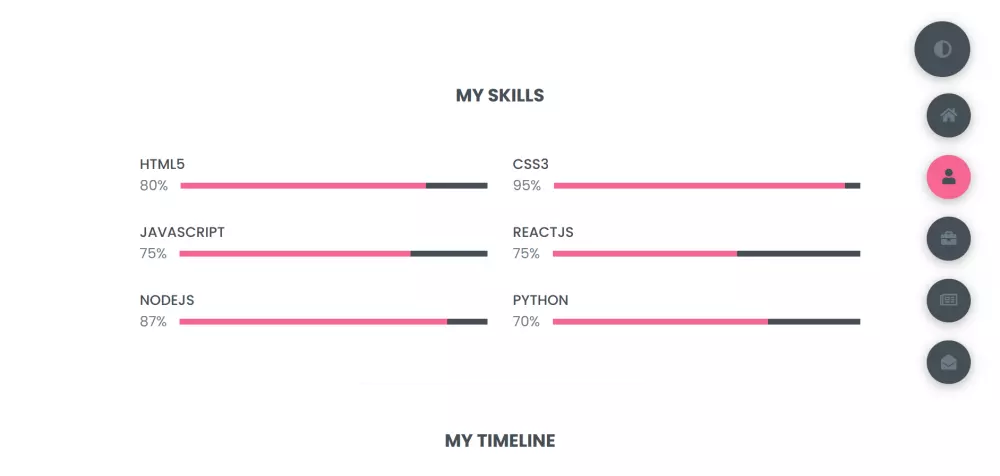The height and width of the screenshot is (476, 1000).
Task: Click the 95% value for CSS3
Action: (527, 185)
